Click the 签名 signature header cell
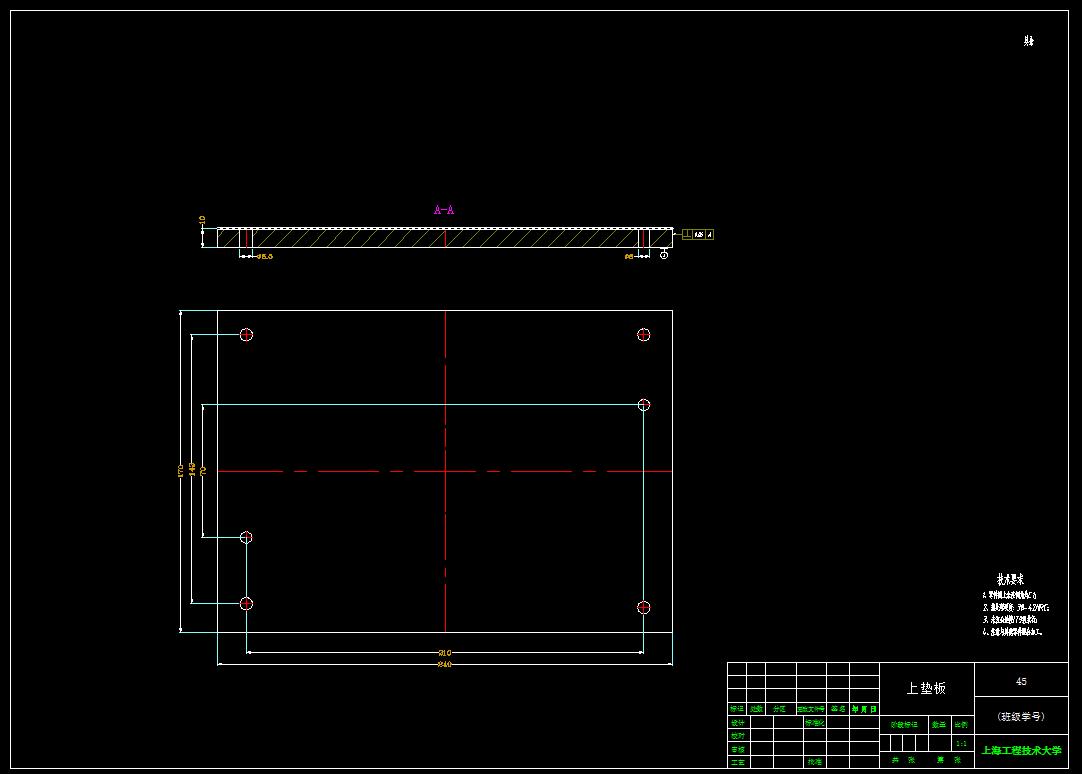Image resolution: width=1082 pixels, height=774 pixels. tap(838, 709)
